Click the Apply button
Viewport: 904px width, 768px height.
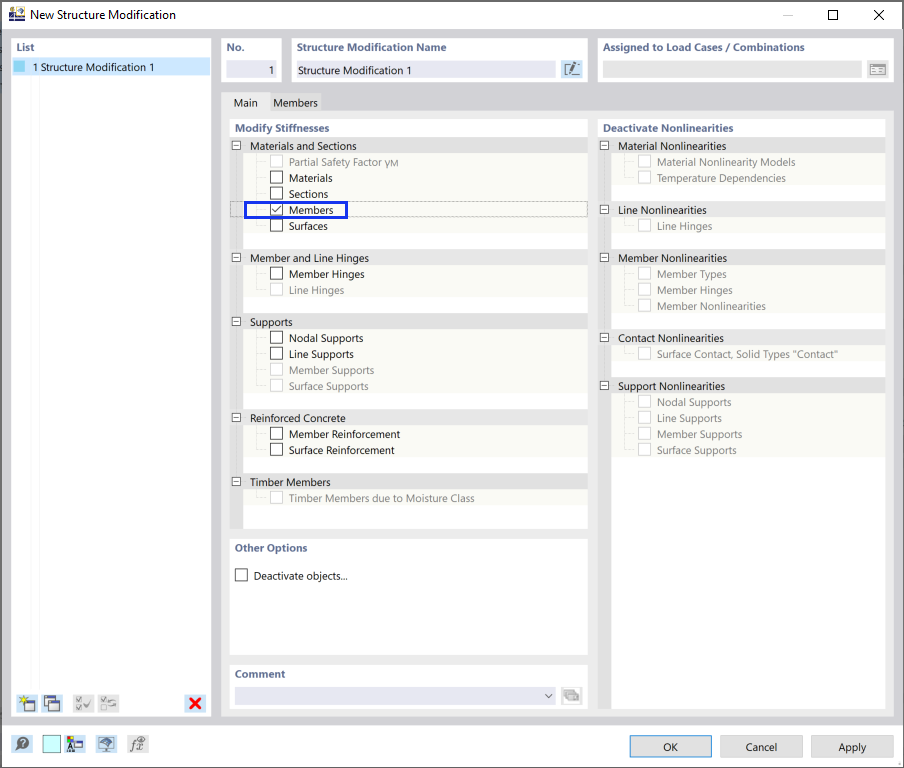click(852, 747)
